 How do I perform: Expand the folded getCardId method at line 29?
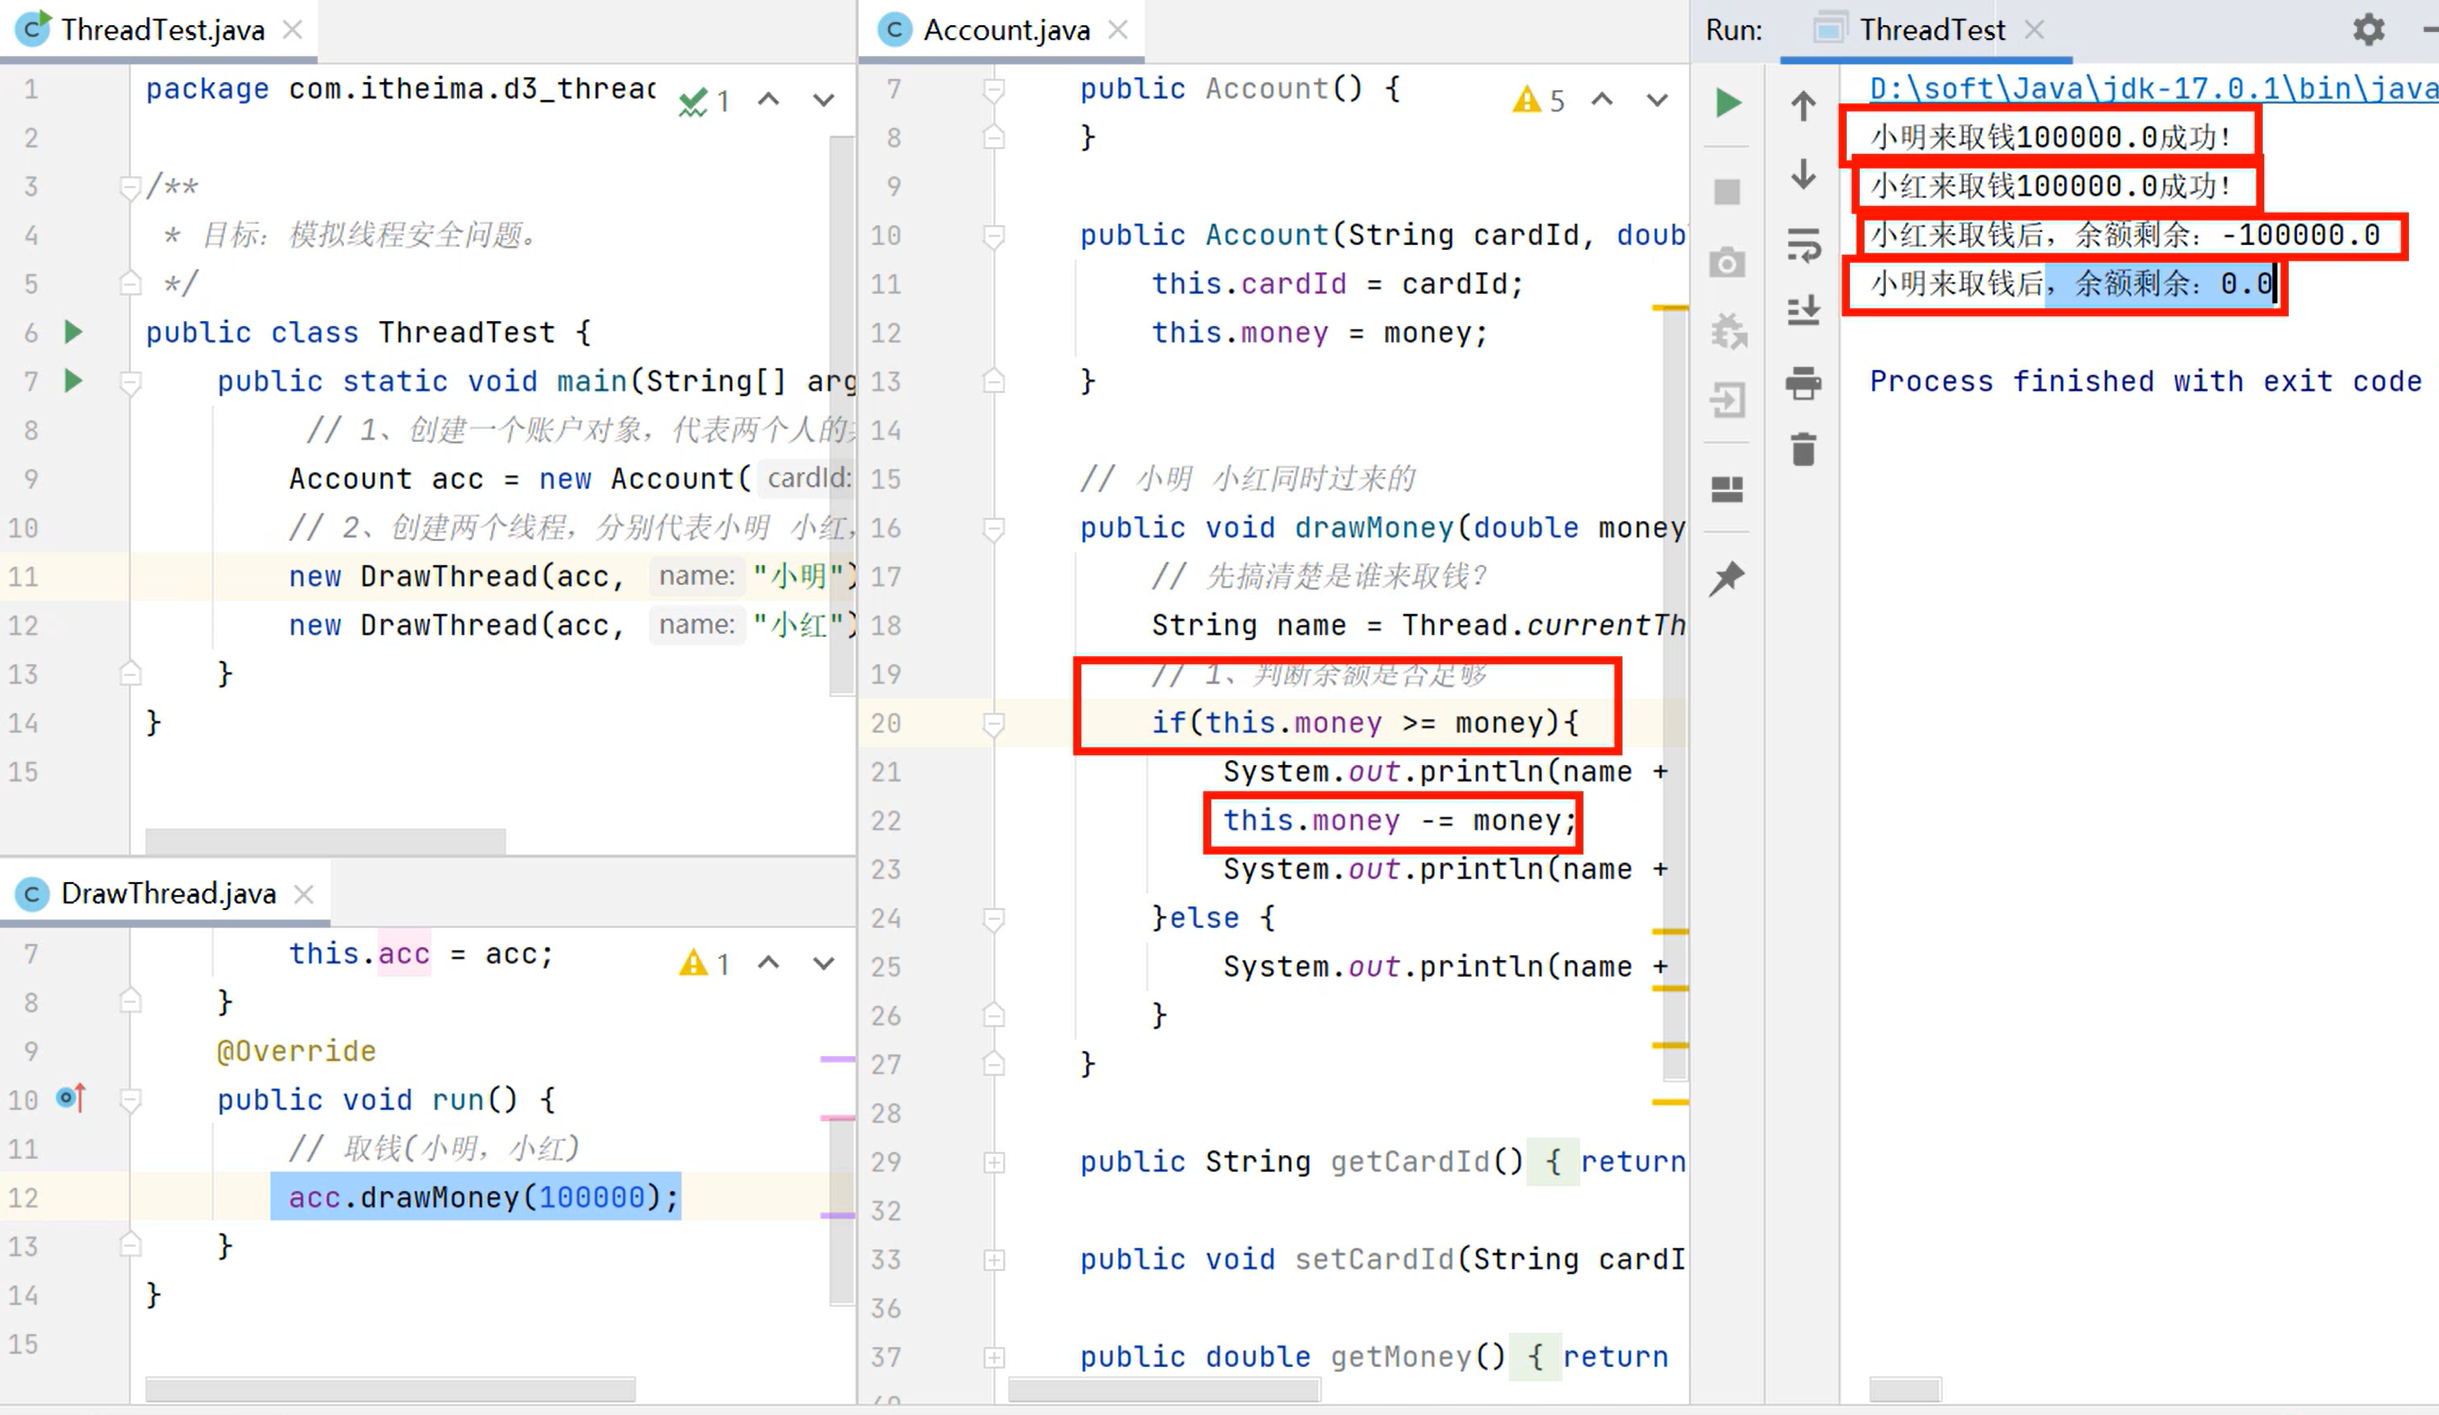point(993,1162)
